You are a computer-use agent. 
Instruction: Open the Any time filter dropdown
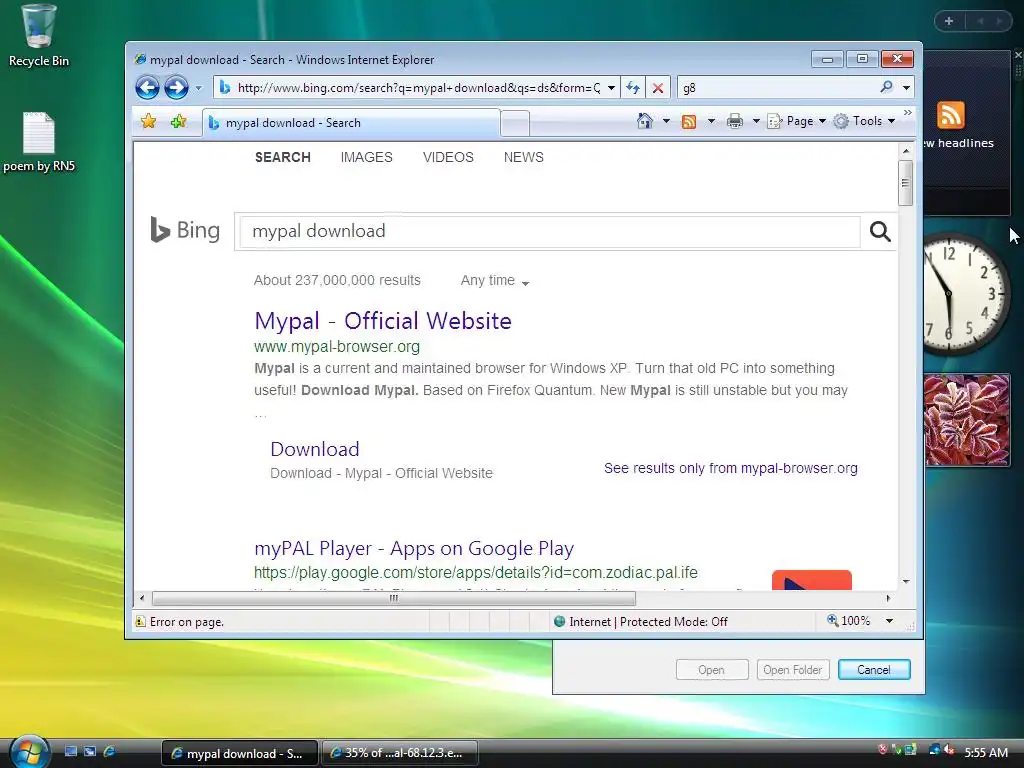pos(494,281)
